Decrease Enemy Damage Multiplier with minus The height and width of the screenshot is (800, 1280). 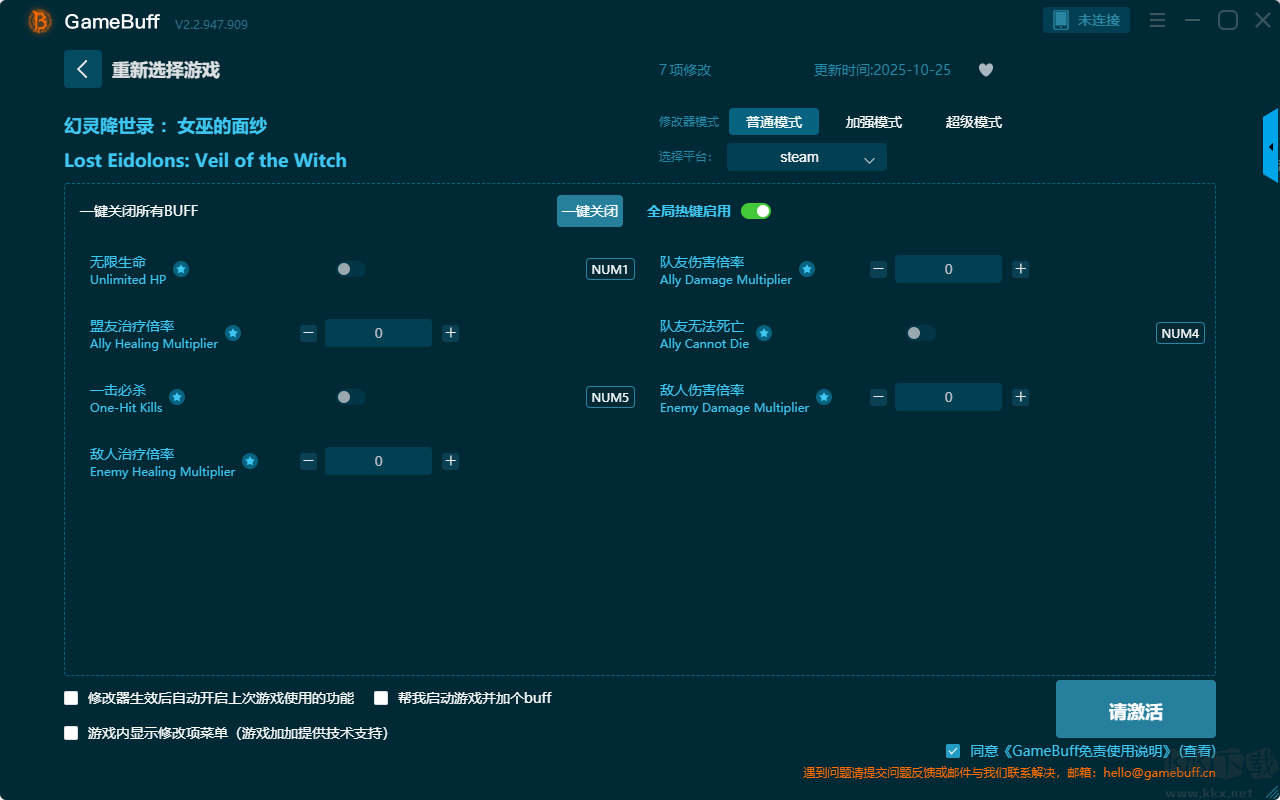pos(878,397)
